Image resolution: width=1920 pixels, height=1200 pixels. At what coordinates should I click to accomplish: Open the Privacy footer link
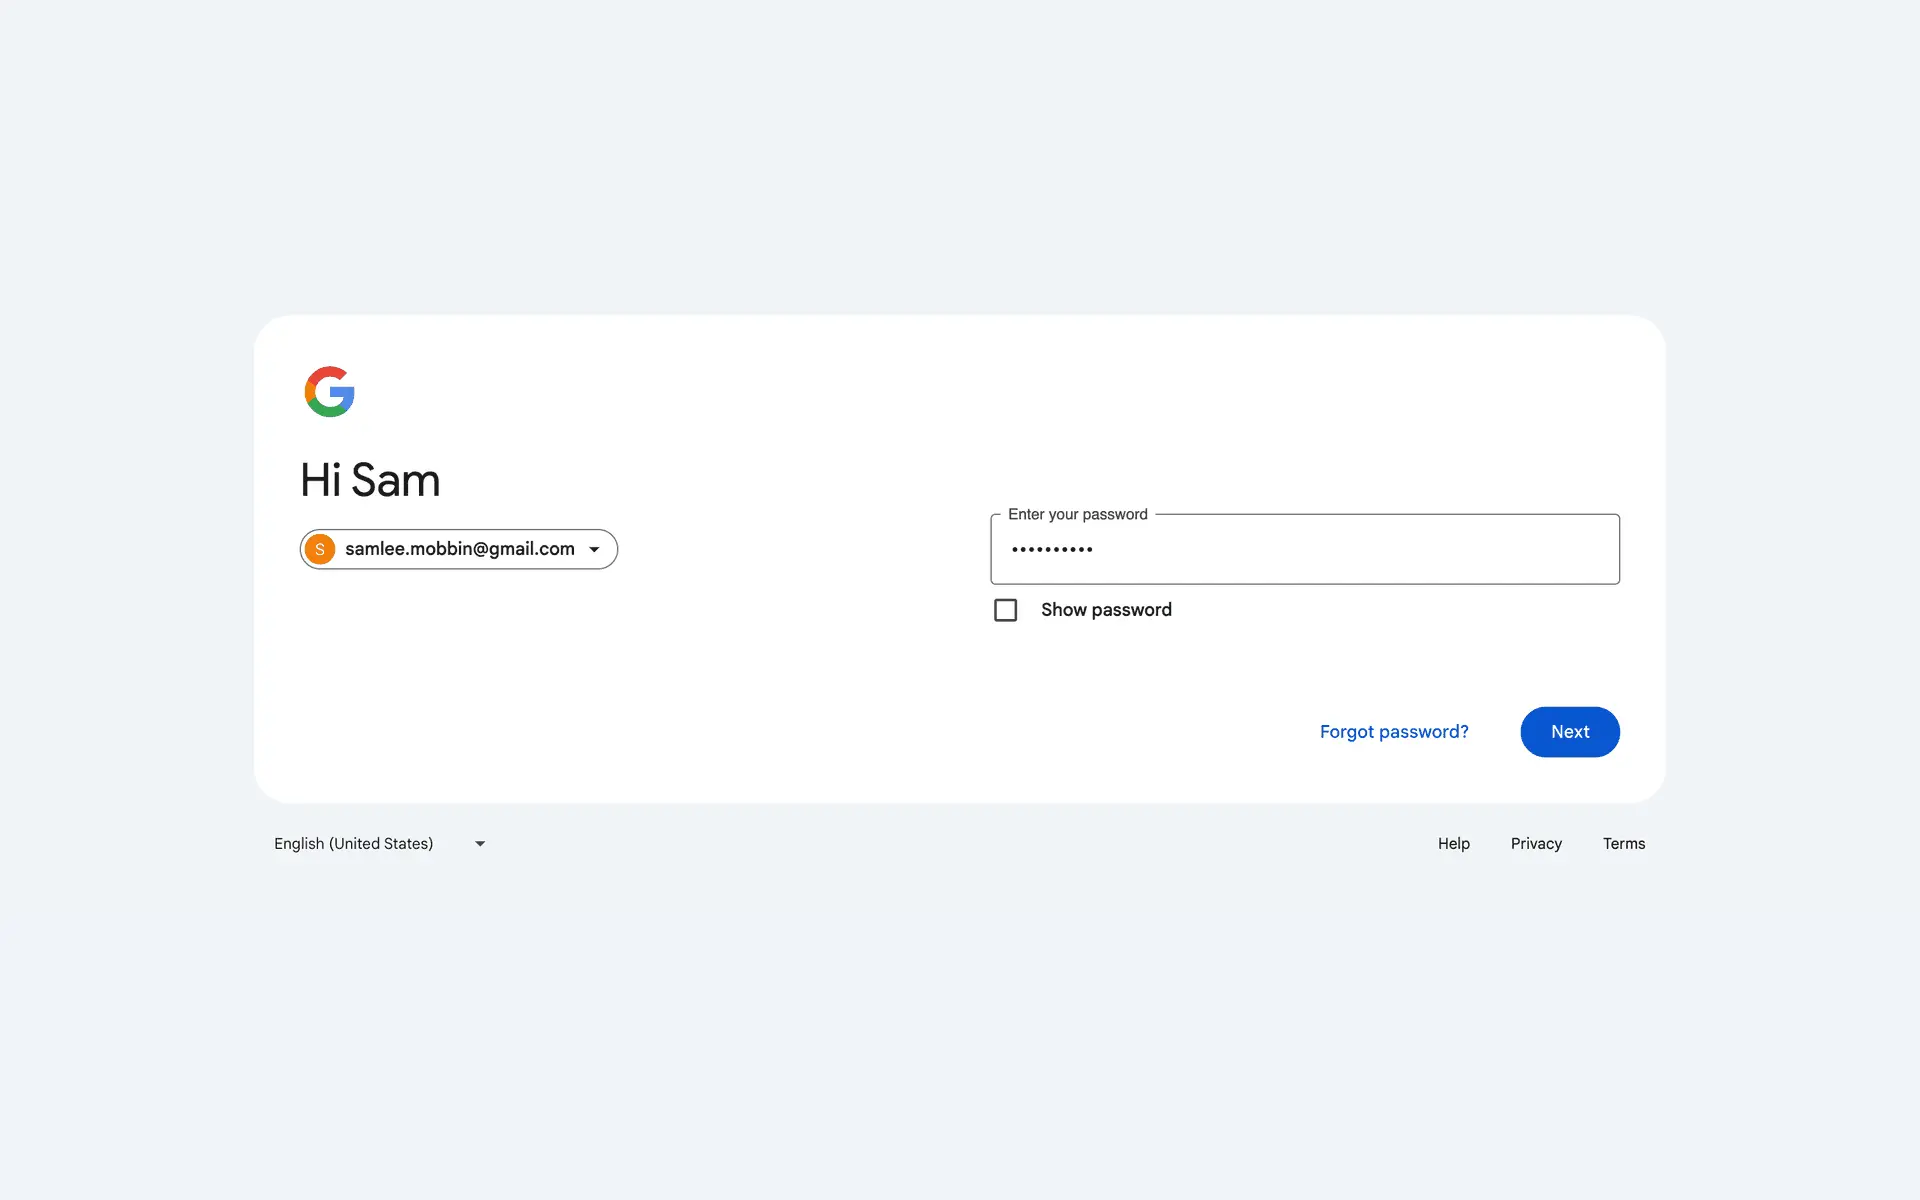(1535, 844)
